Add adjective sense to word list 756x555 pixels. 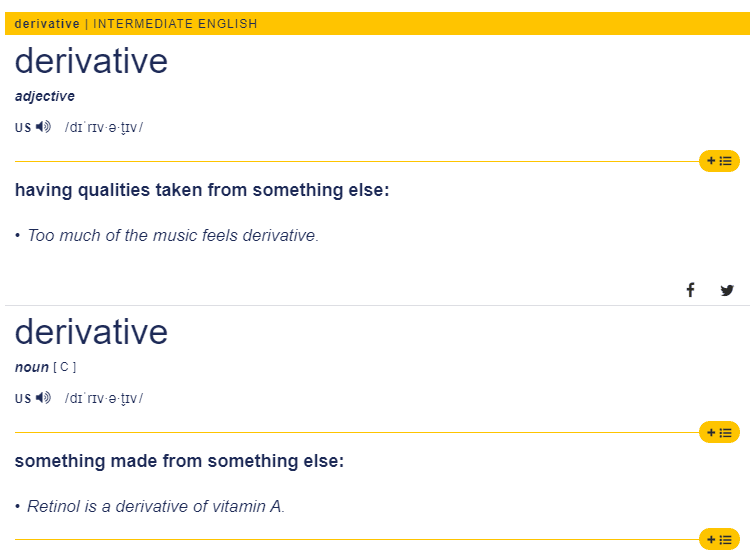click(719, 161)
